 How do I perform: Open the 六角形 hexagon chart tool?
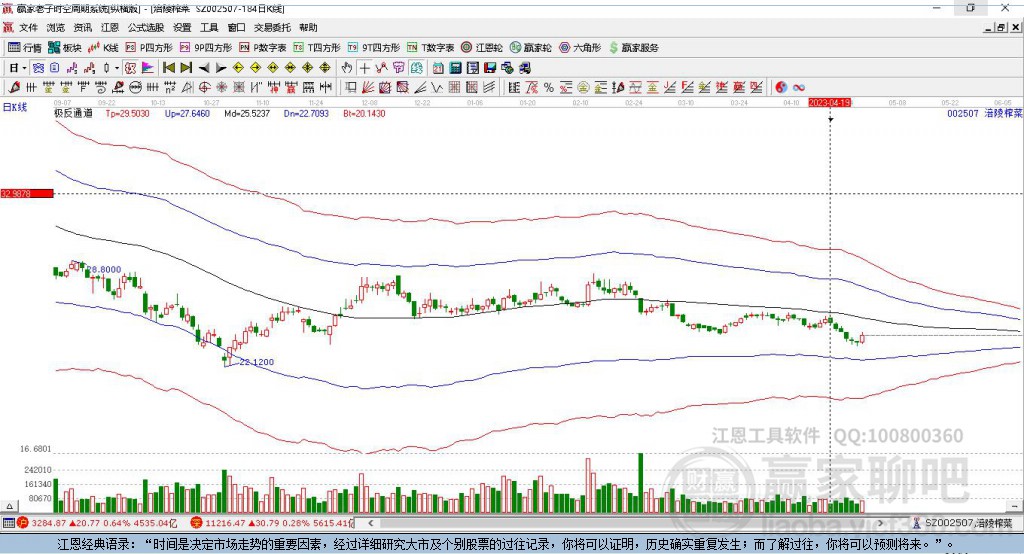tap(580, 48)
